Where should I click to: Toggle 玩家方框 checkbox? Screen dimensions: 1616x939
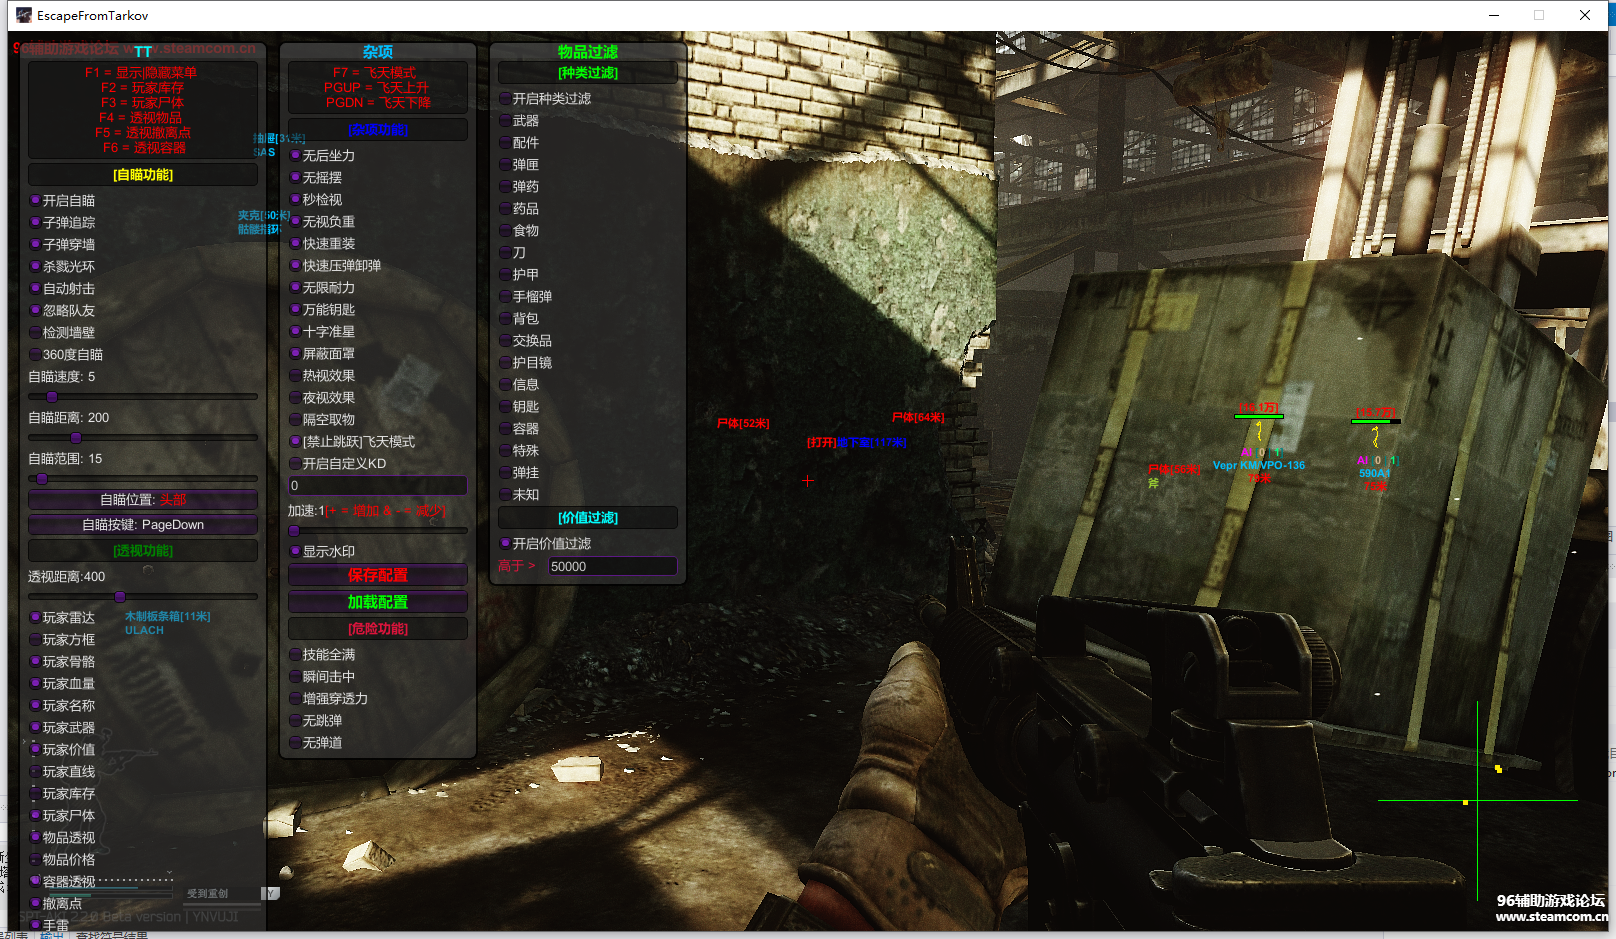point(36,639)
